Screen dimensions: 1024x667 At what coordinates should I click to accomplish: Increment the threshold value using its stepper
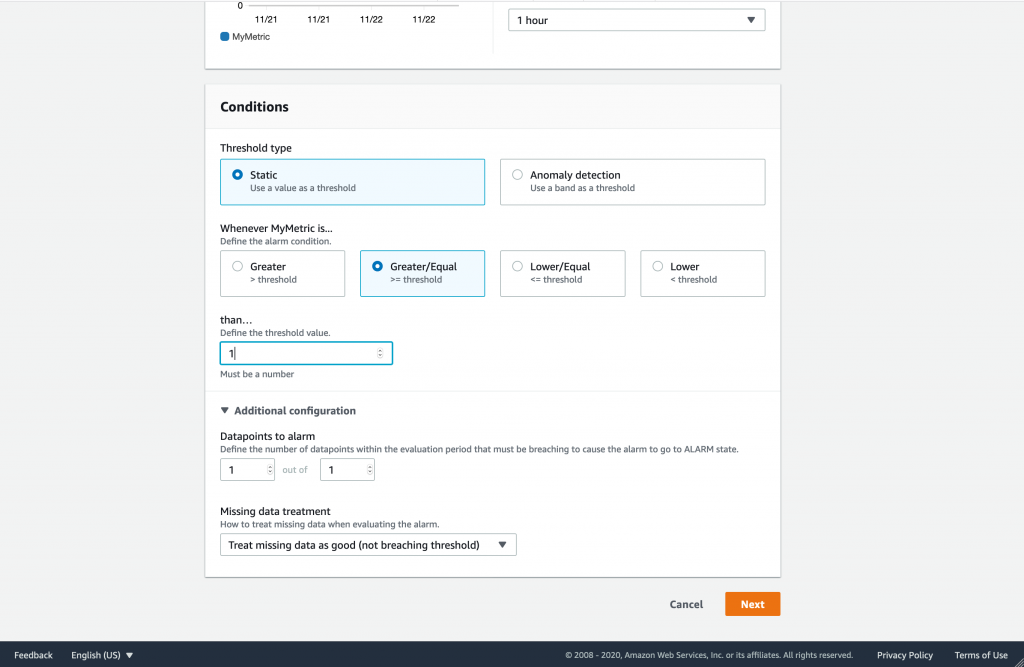pyautogui.click(x=380, y=349)
